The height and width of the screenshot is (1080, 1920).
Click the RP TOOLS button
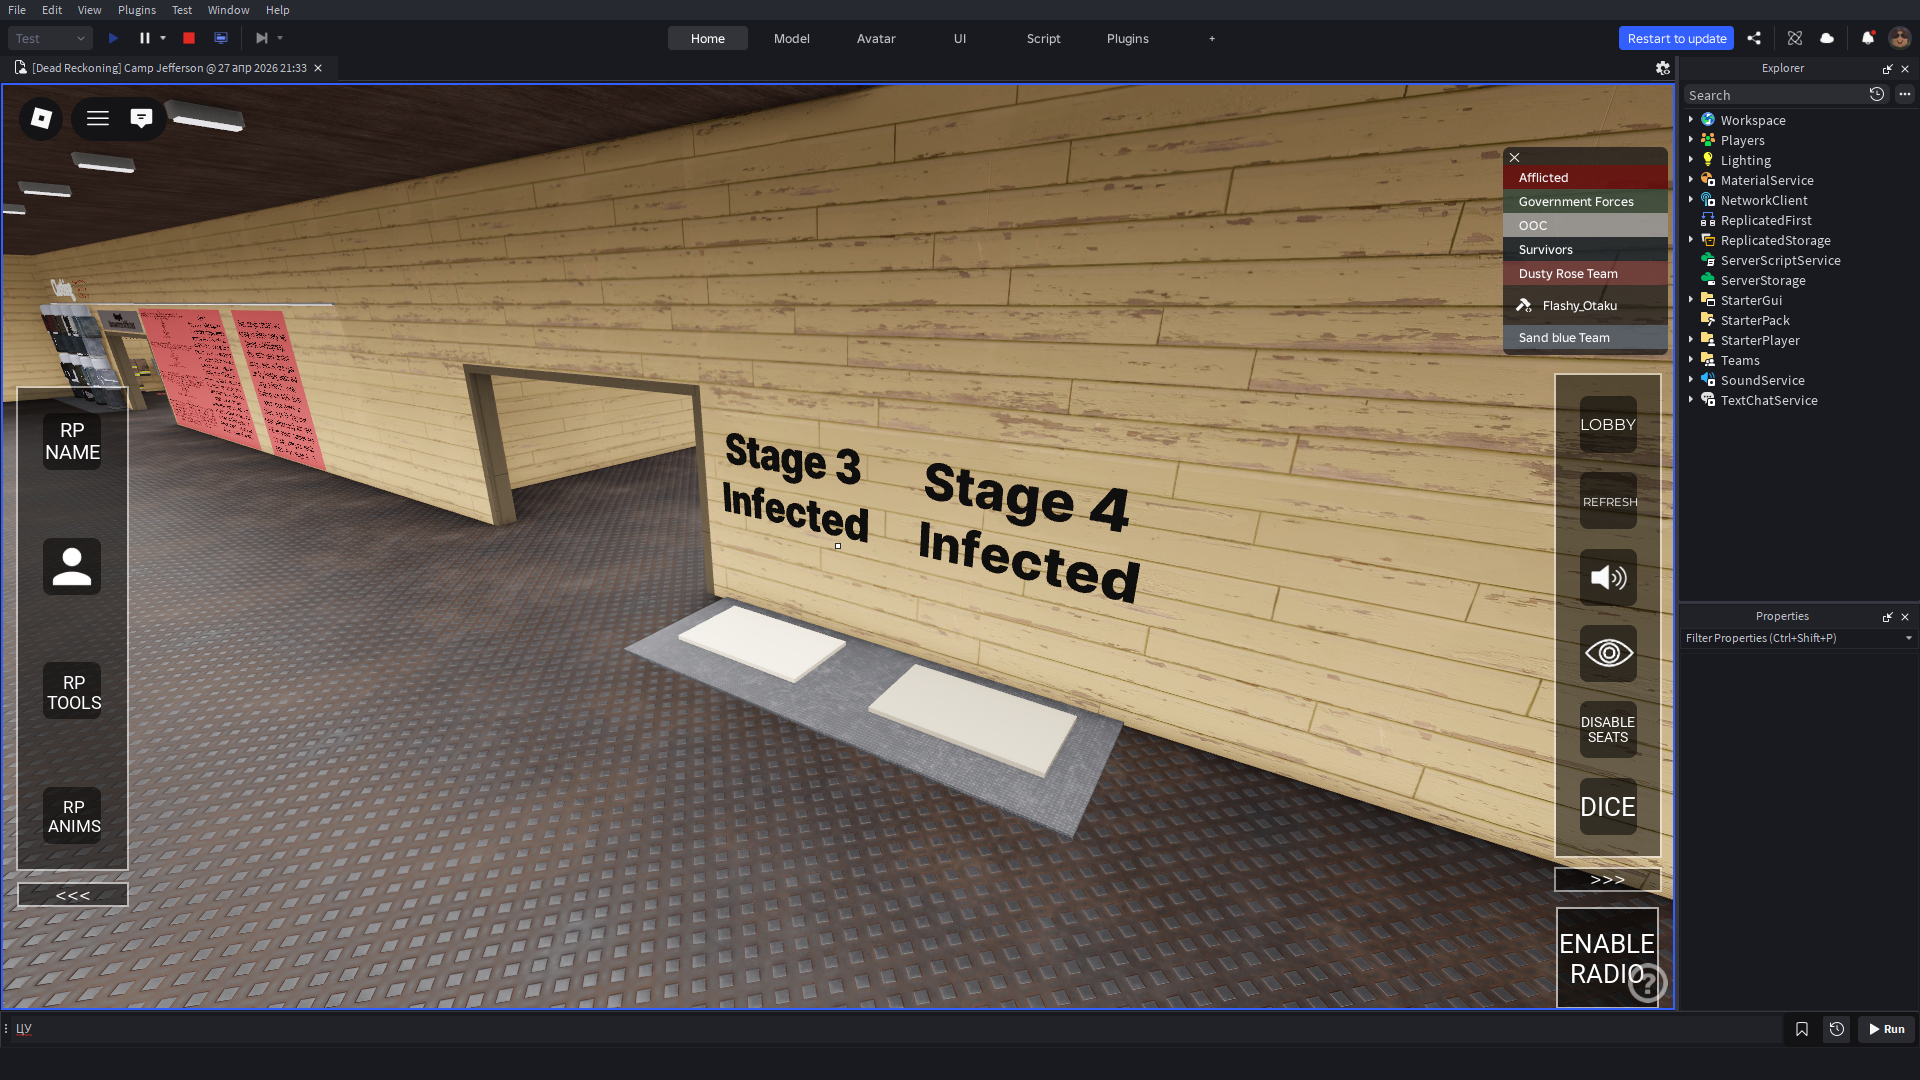coord(72,691)
